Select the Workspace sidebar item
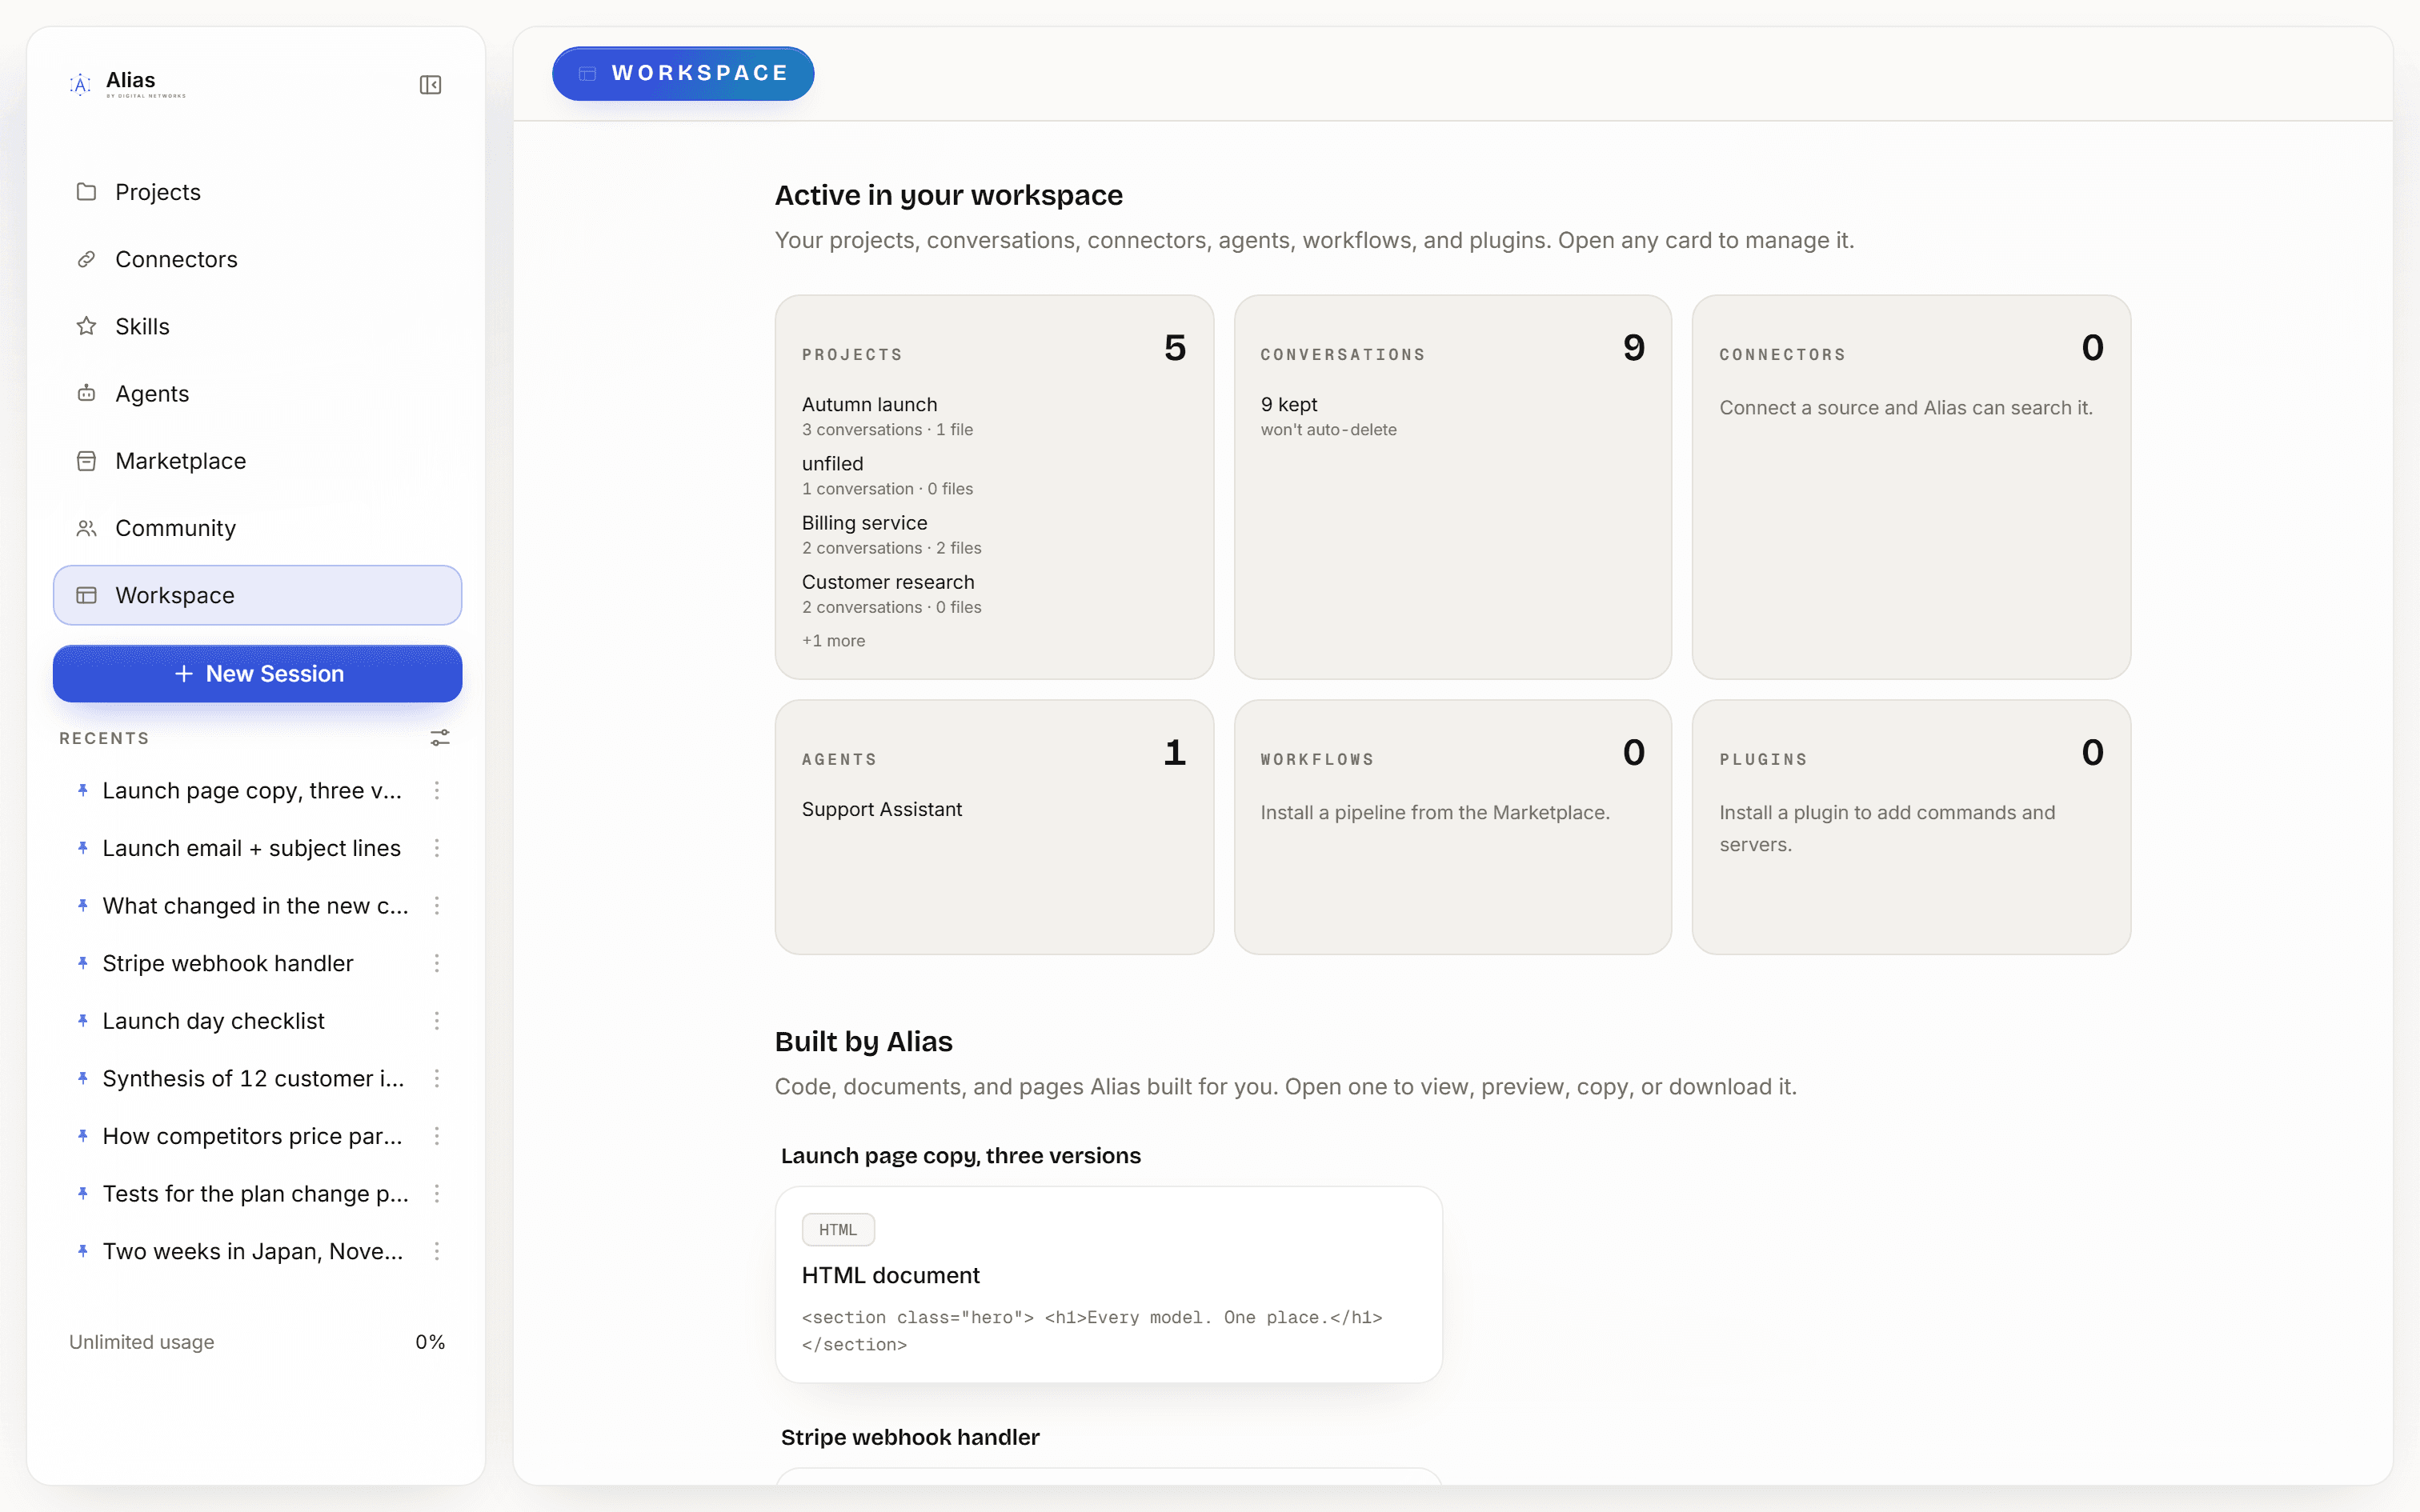2420x1512 pixels. pos(257,595)
